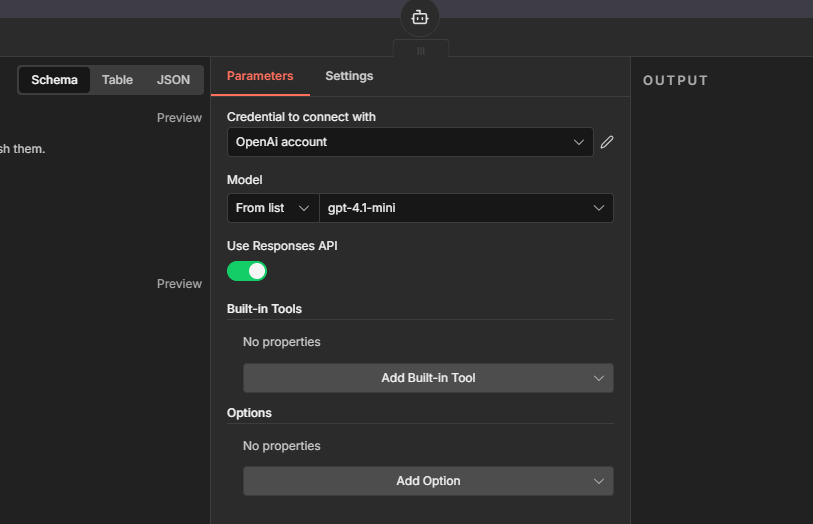The height and width of the screenshot is (524, 813).
Task: Switch input view to Schema
Action: 54,80
